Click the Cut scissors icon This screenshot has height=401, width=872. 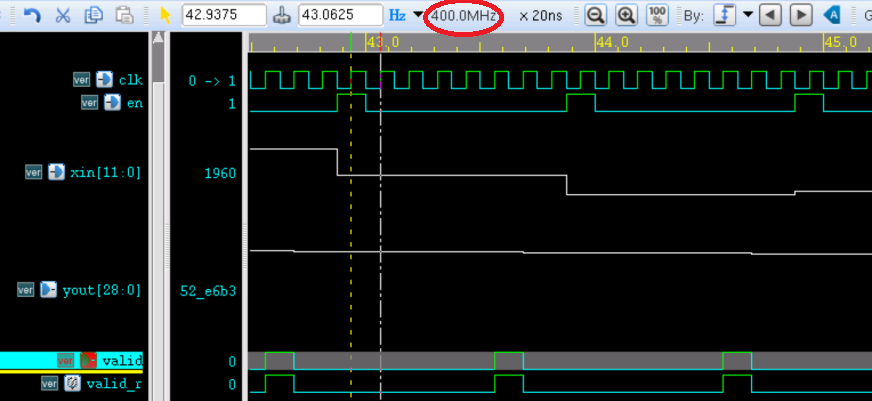(62, 16)
